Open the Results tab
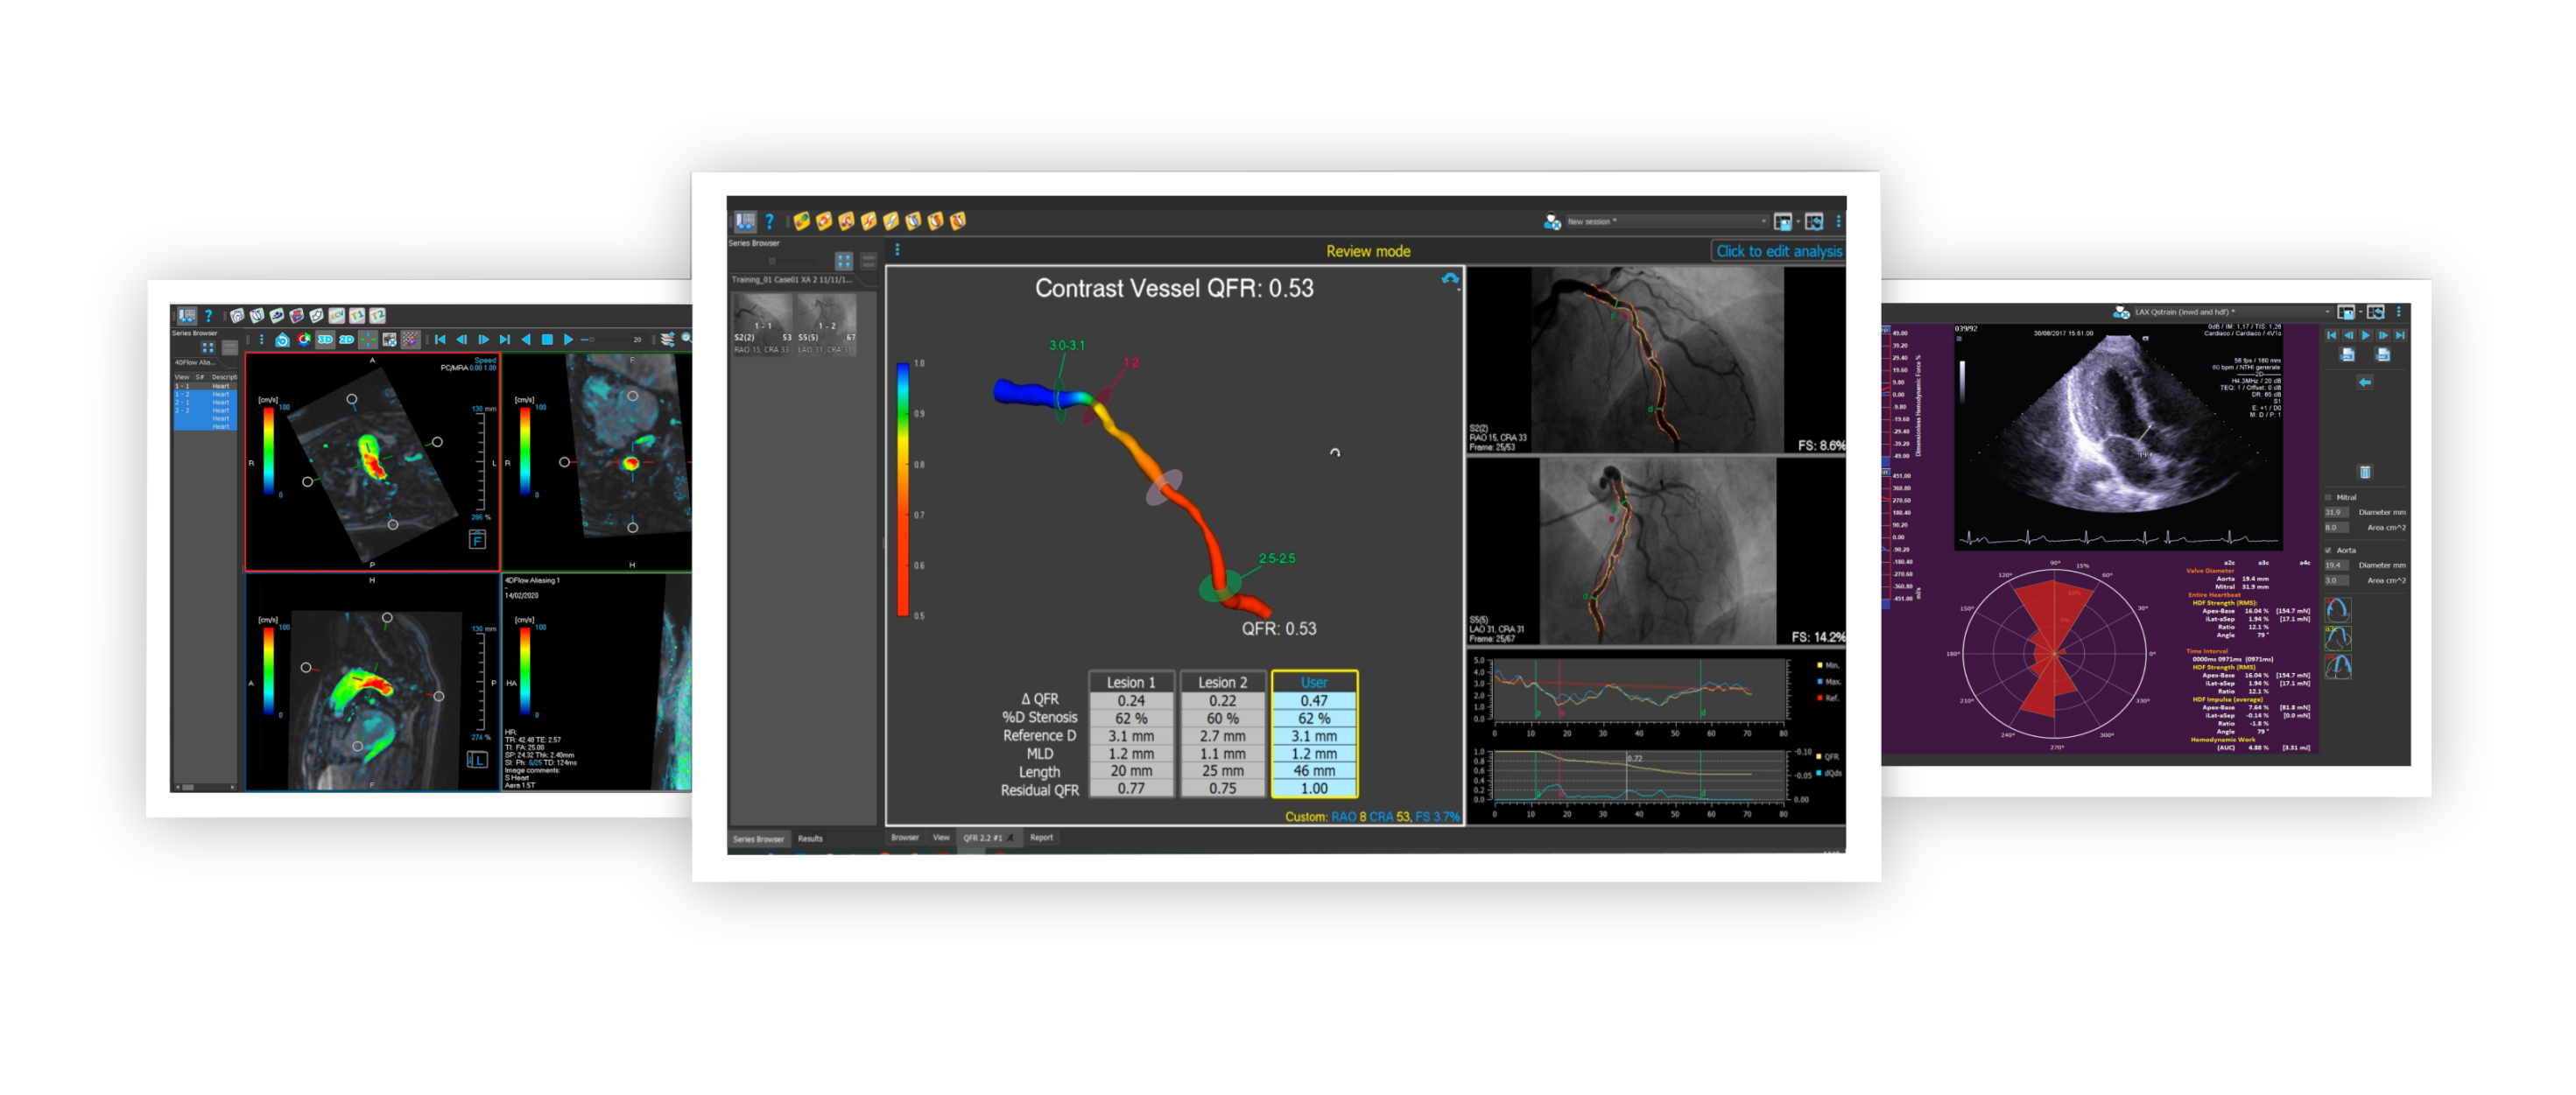This screenshot has width=2576, height=1095. point(810,839)
